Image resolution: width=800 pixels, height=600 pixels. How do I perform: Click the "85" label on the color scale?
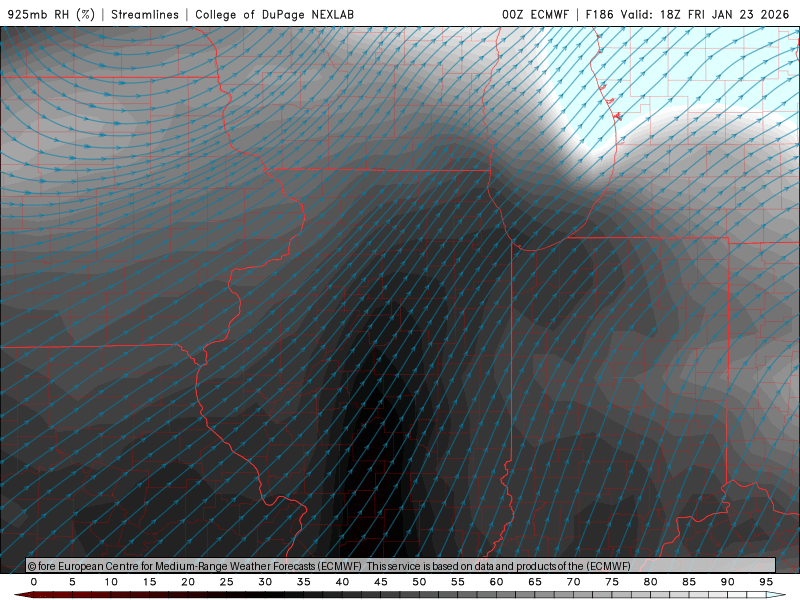click(689, 582)
